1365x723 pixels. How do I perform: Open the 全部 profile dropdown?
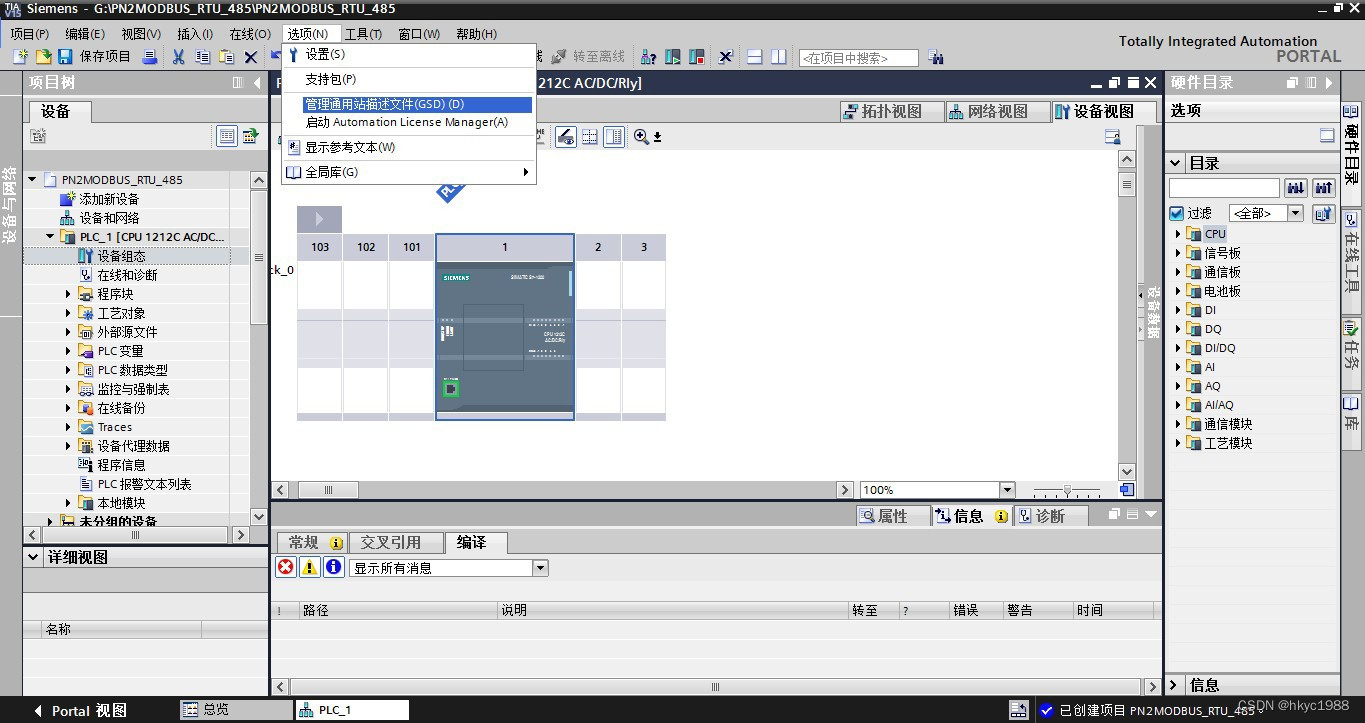tap(1296, 213)
